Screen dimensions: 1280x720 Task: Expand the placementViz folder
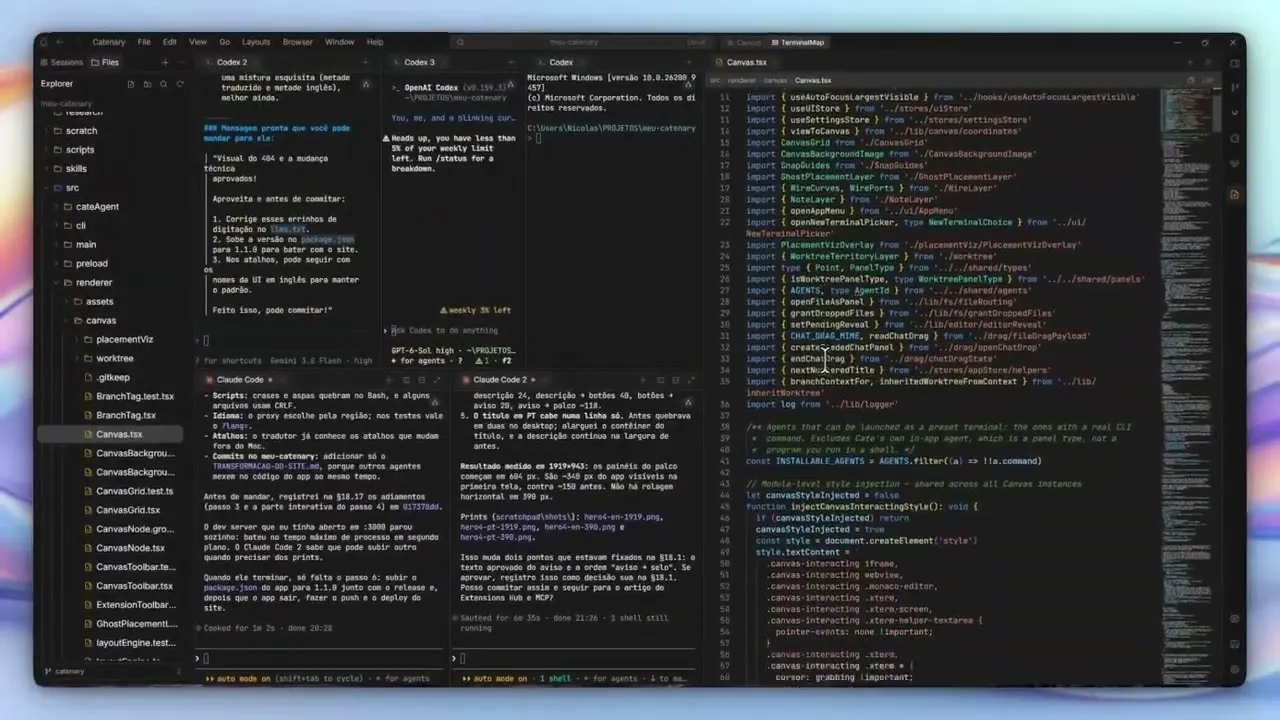76,340
